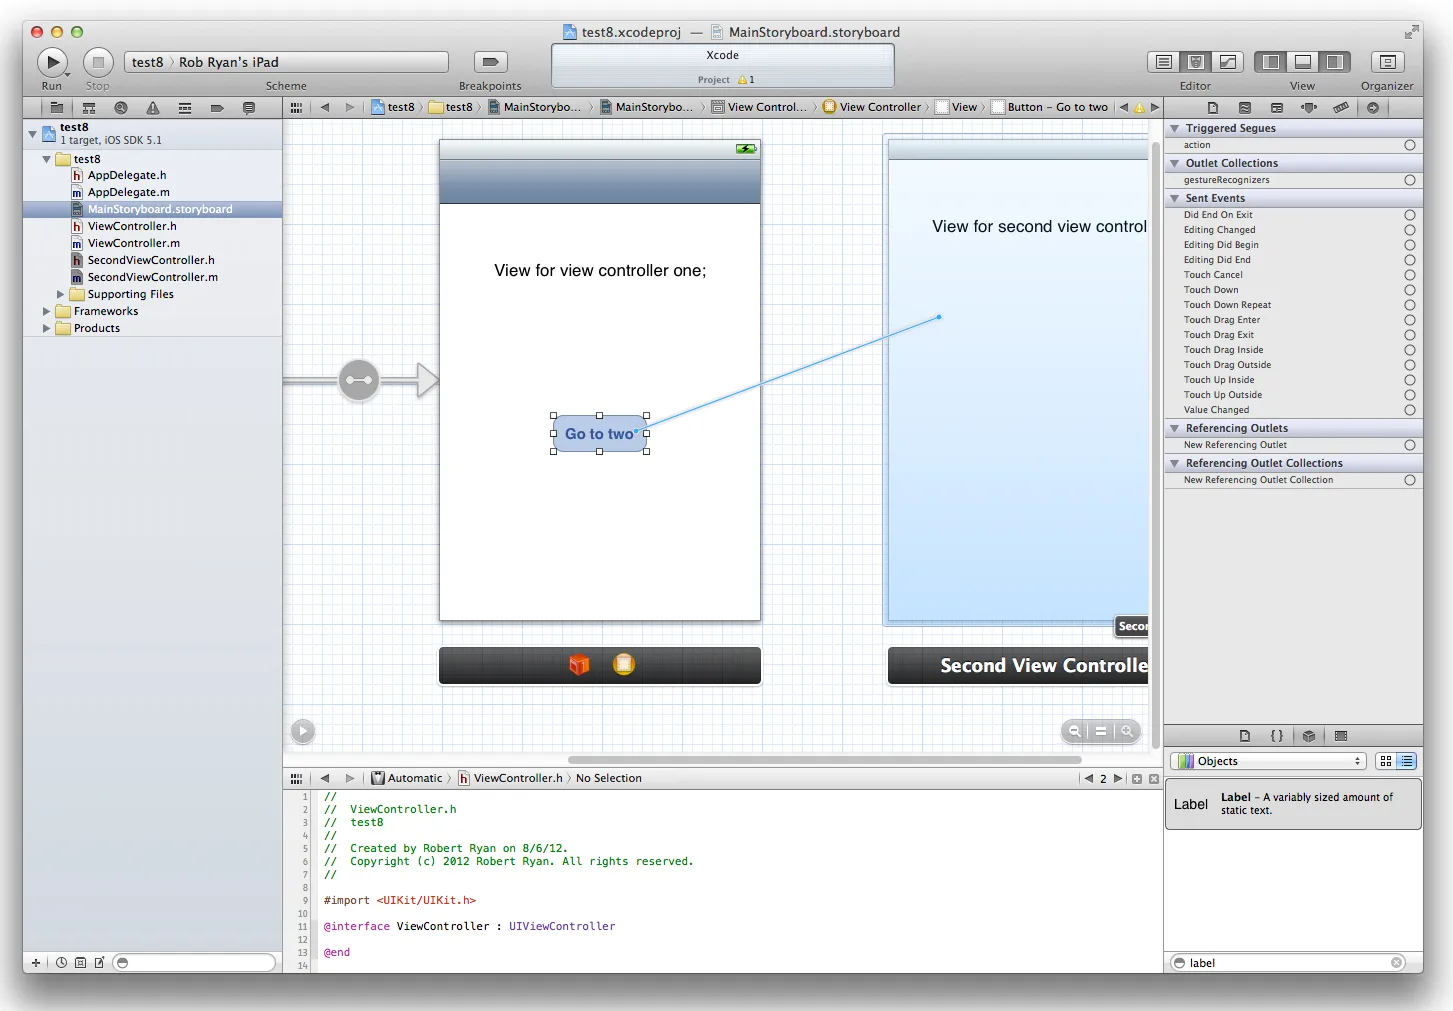1453x1011 pixels.
Task: Collapse the Outlet Collections section
Action: click(1175, 163)
